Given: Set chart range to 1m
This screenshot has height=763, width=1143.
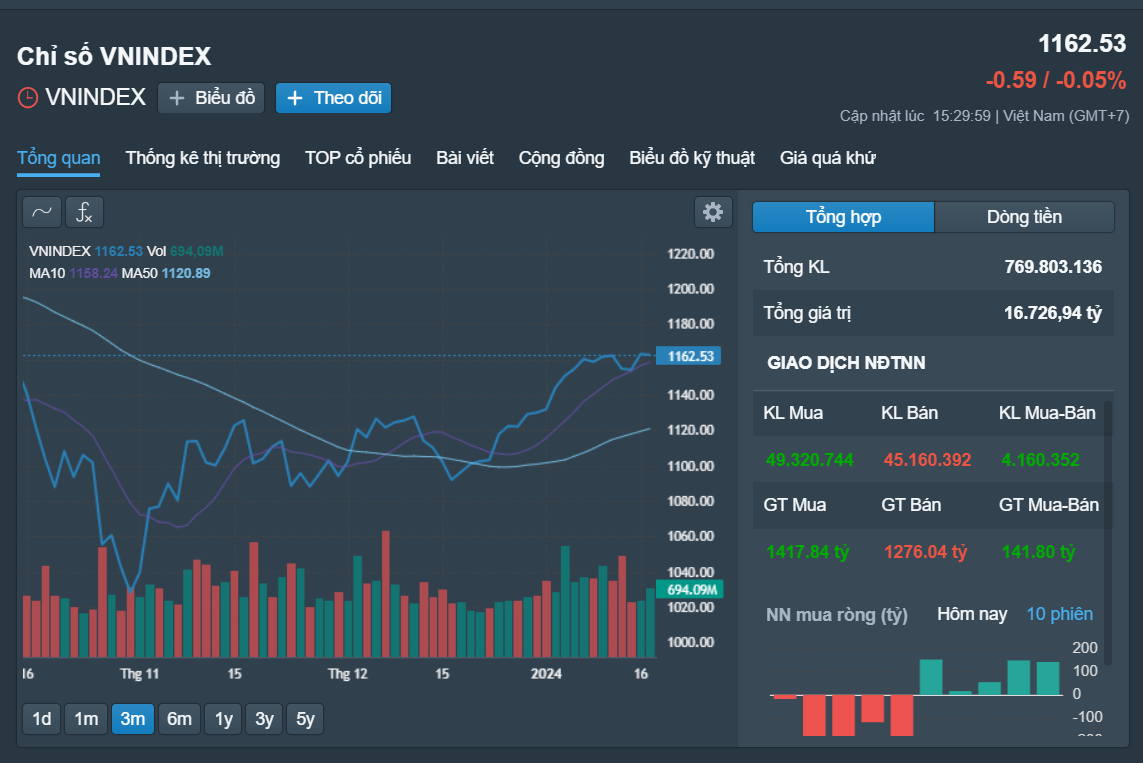Looking at the screenshot, I should [86, 719].
